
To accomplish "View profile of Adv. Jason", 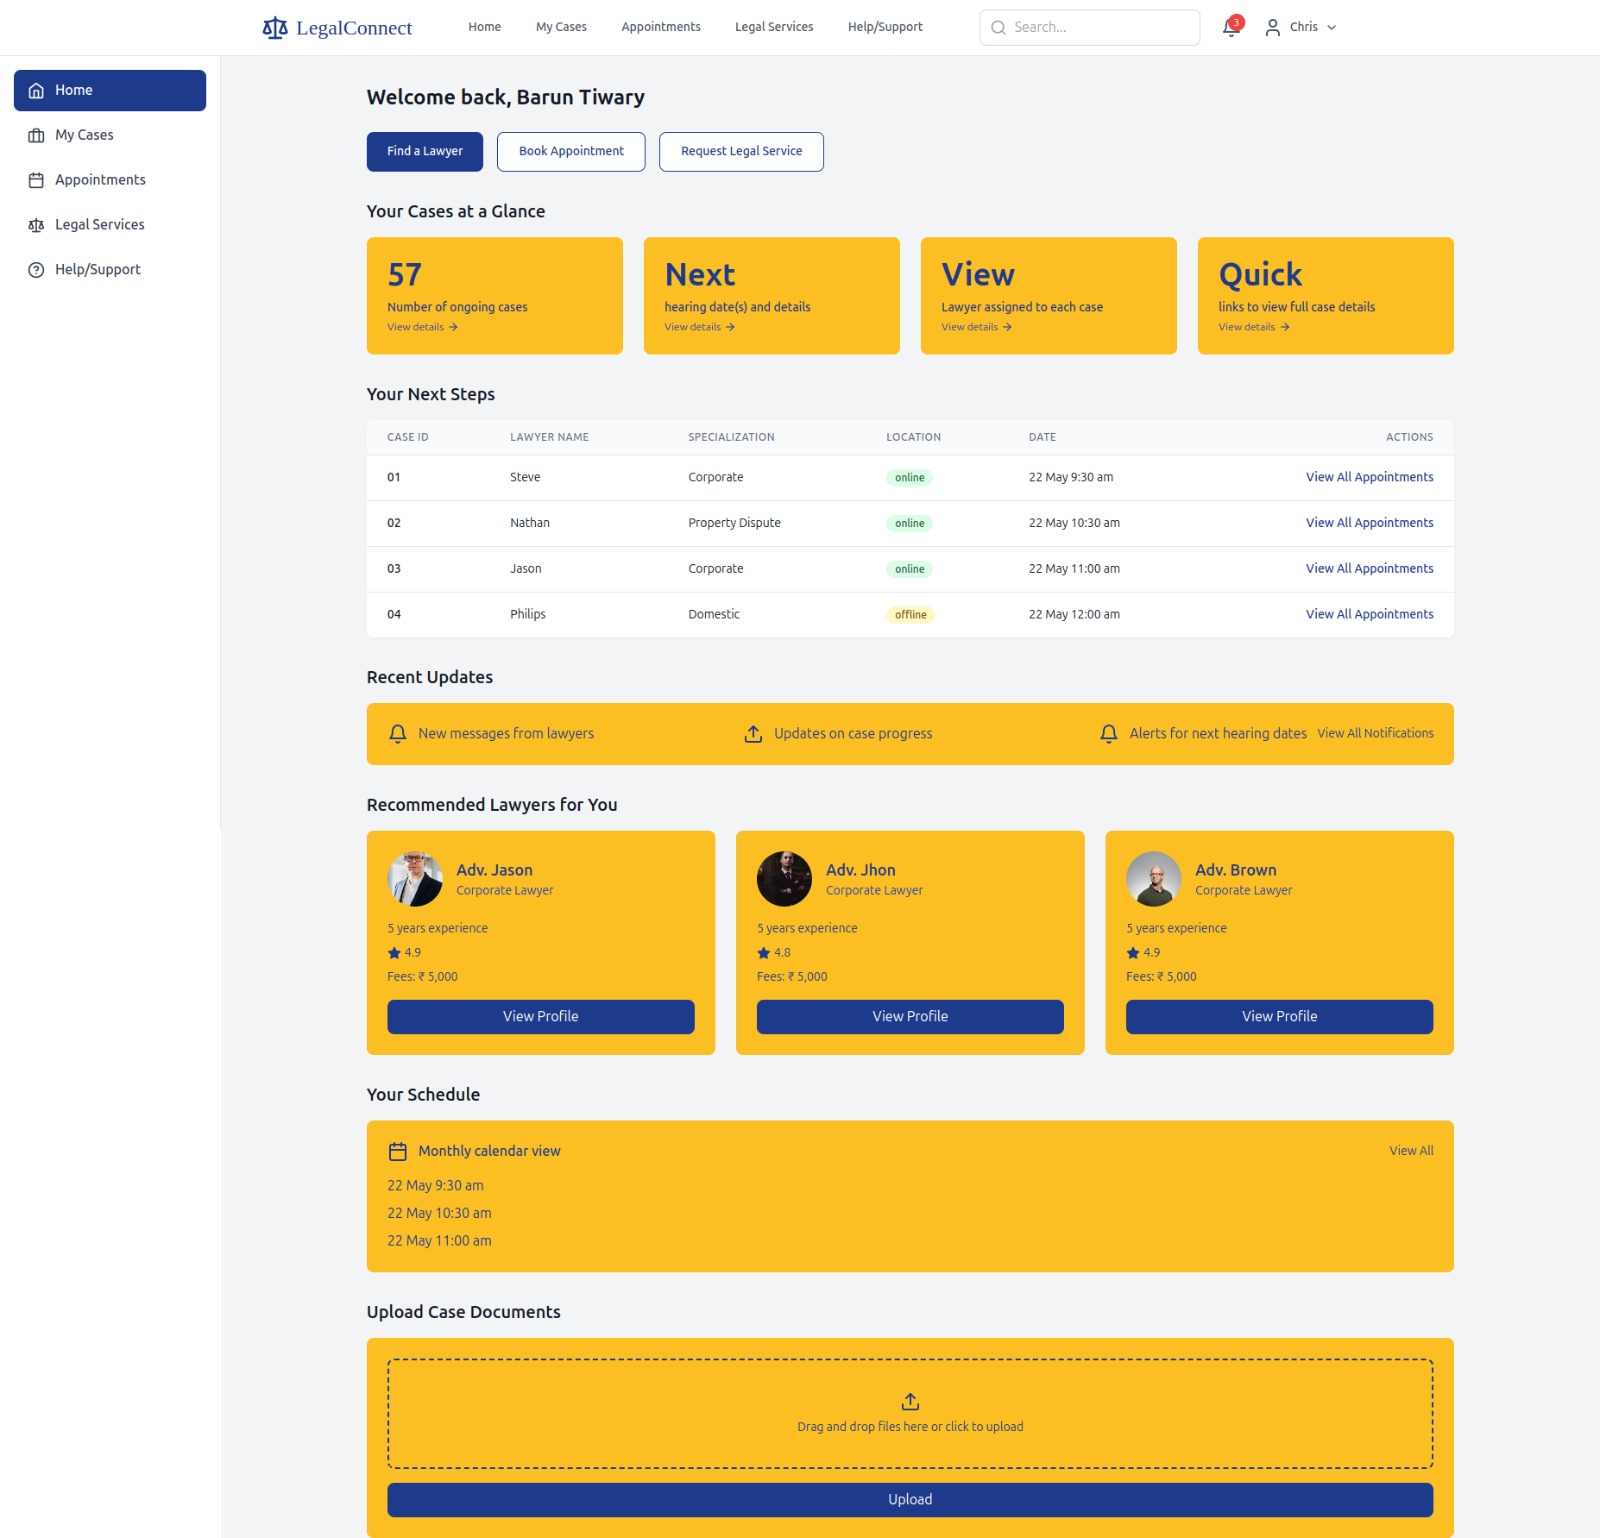I will [541, 1017].
